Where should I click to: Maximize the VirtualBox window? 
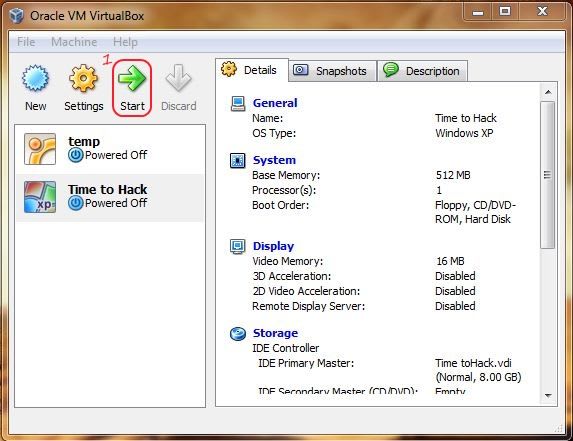(505, 12)
